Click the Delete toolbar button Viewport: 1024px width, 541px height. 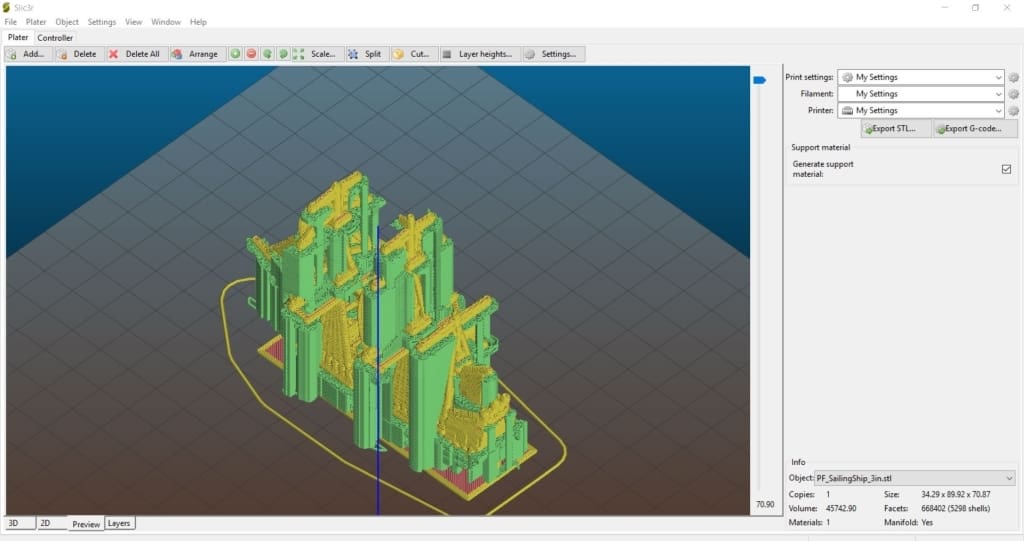[78, 54]
